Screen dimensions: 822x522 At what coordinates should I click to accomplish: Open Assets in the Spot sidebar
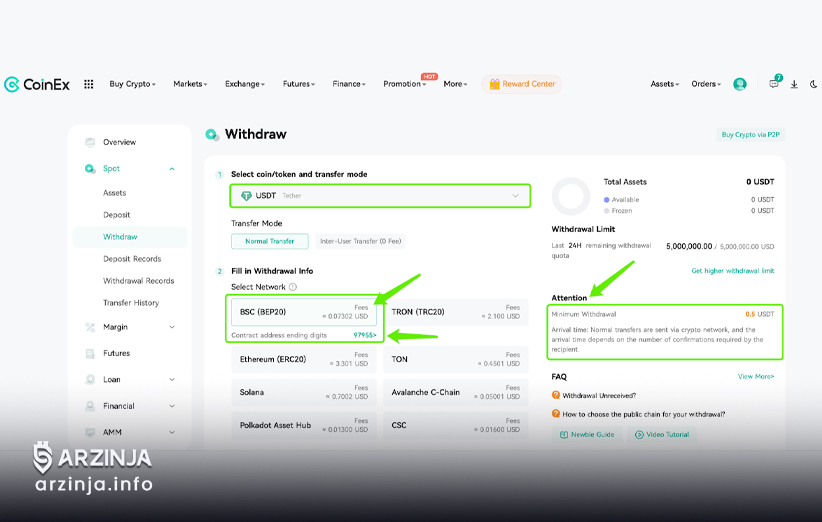[115, 193]
